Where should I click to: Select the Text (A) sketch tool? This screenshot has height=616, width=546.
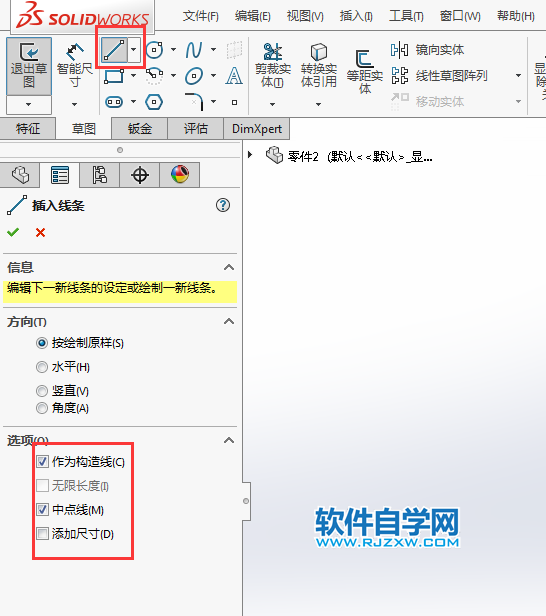[x=234, y=76]
